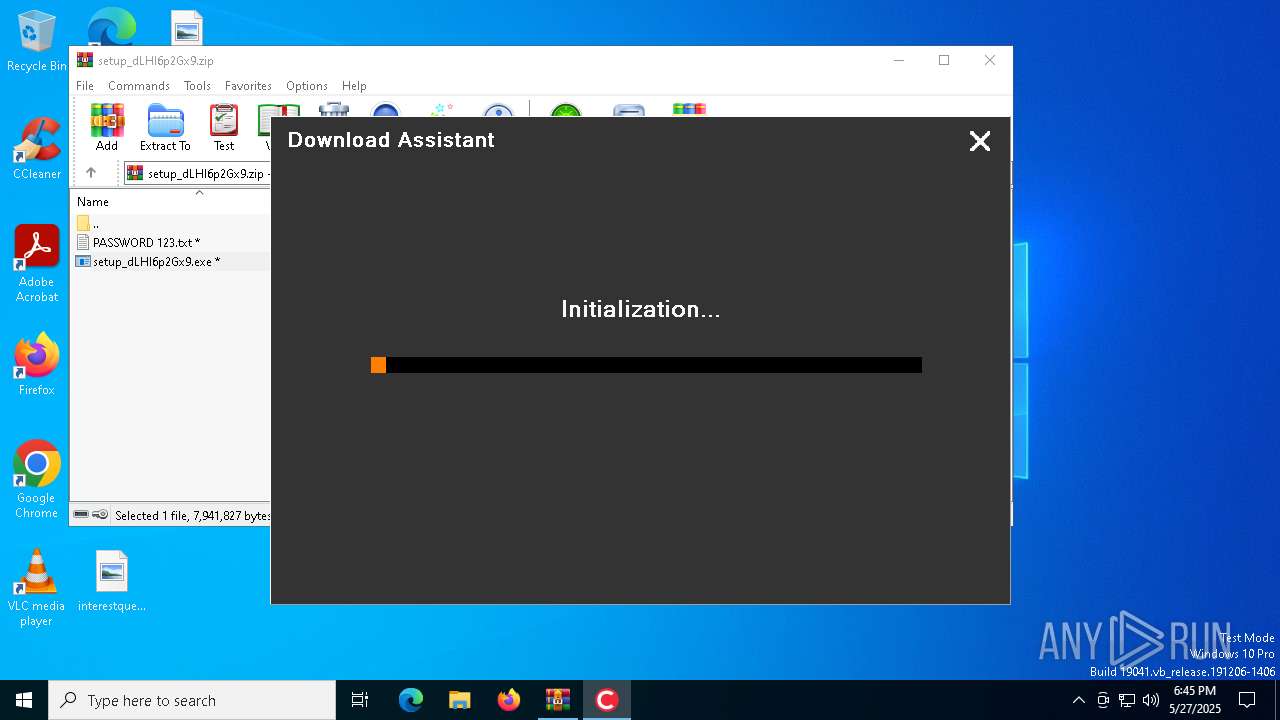This screenshot has height=720, width=1280.
Task: Show hidden system tray icons chevron
Action: click(1078, 700)
